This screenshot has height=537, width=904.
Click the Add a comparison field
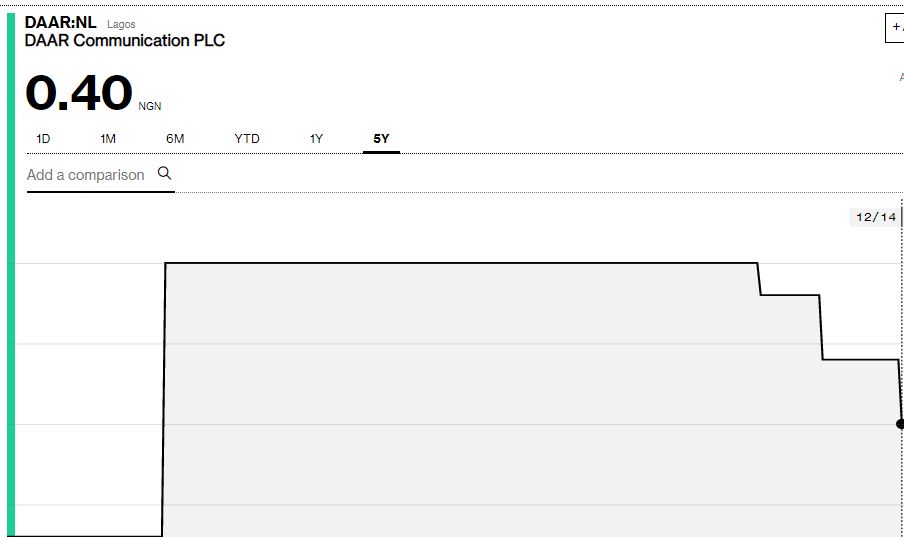[x=86, y=175]
